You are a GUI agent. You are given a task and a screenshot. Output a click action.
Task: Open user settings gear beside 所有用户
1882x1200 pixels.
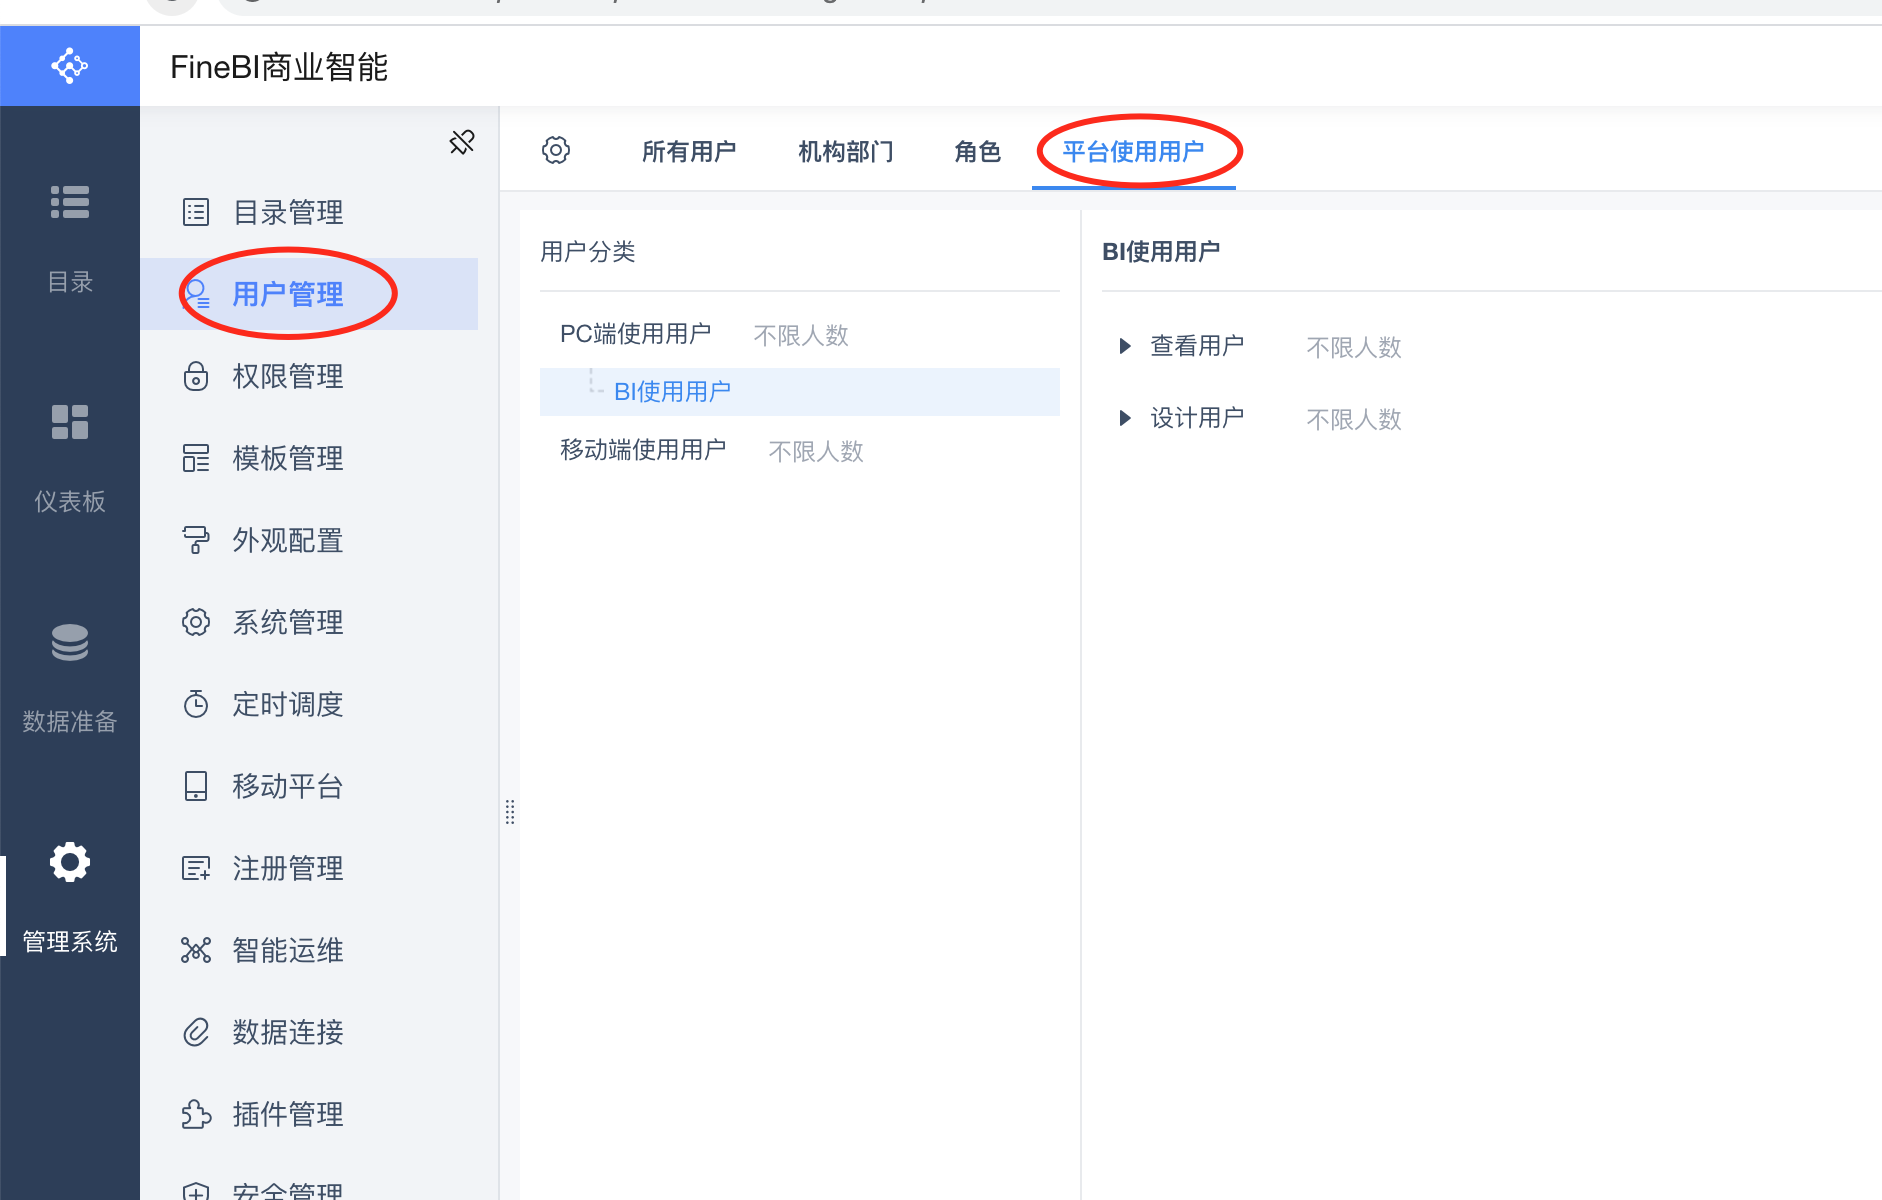[556, 151]
